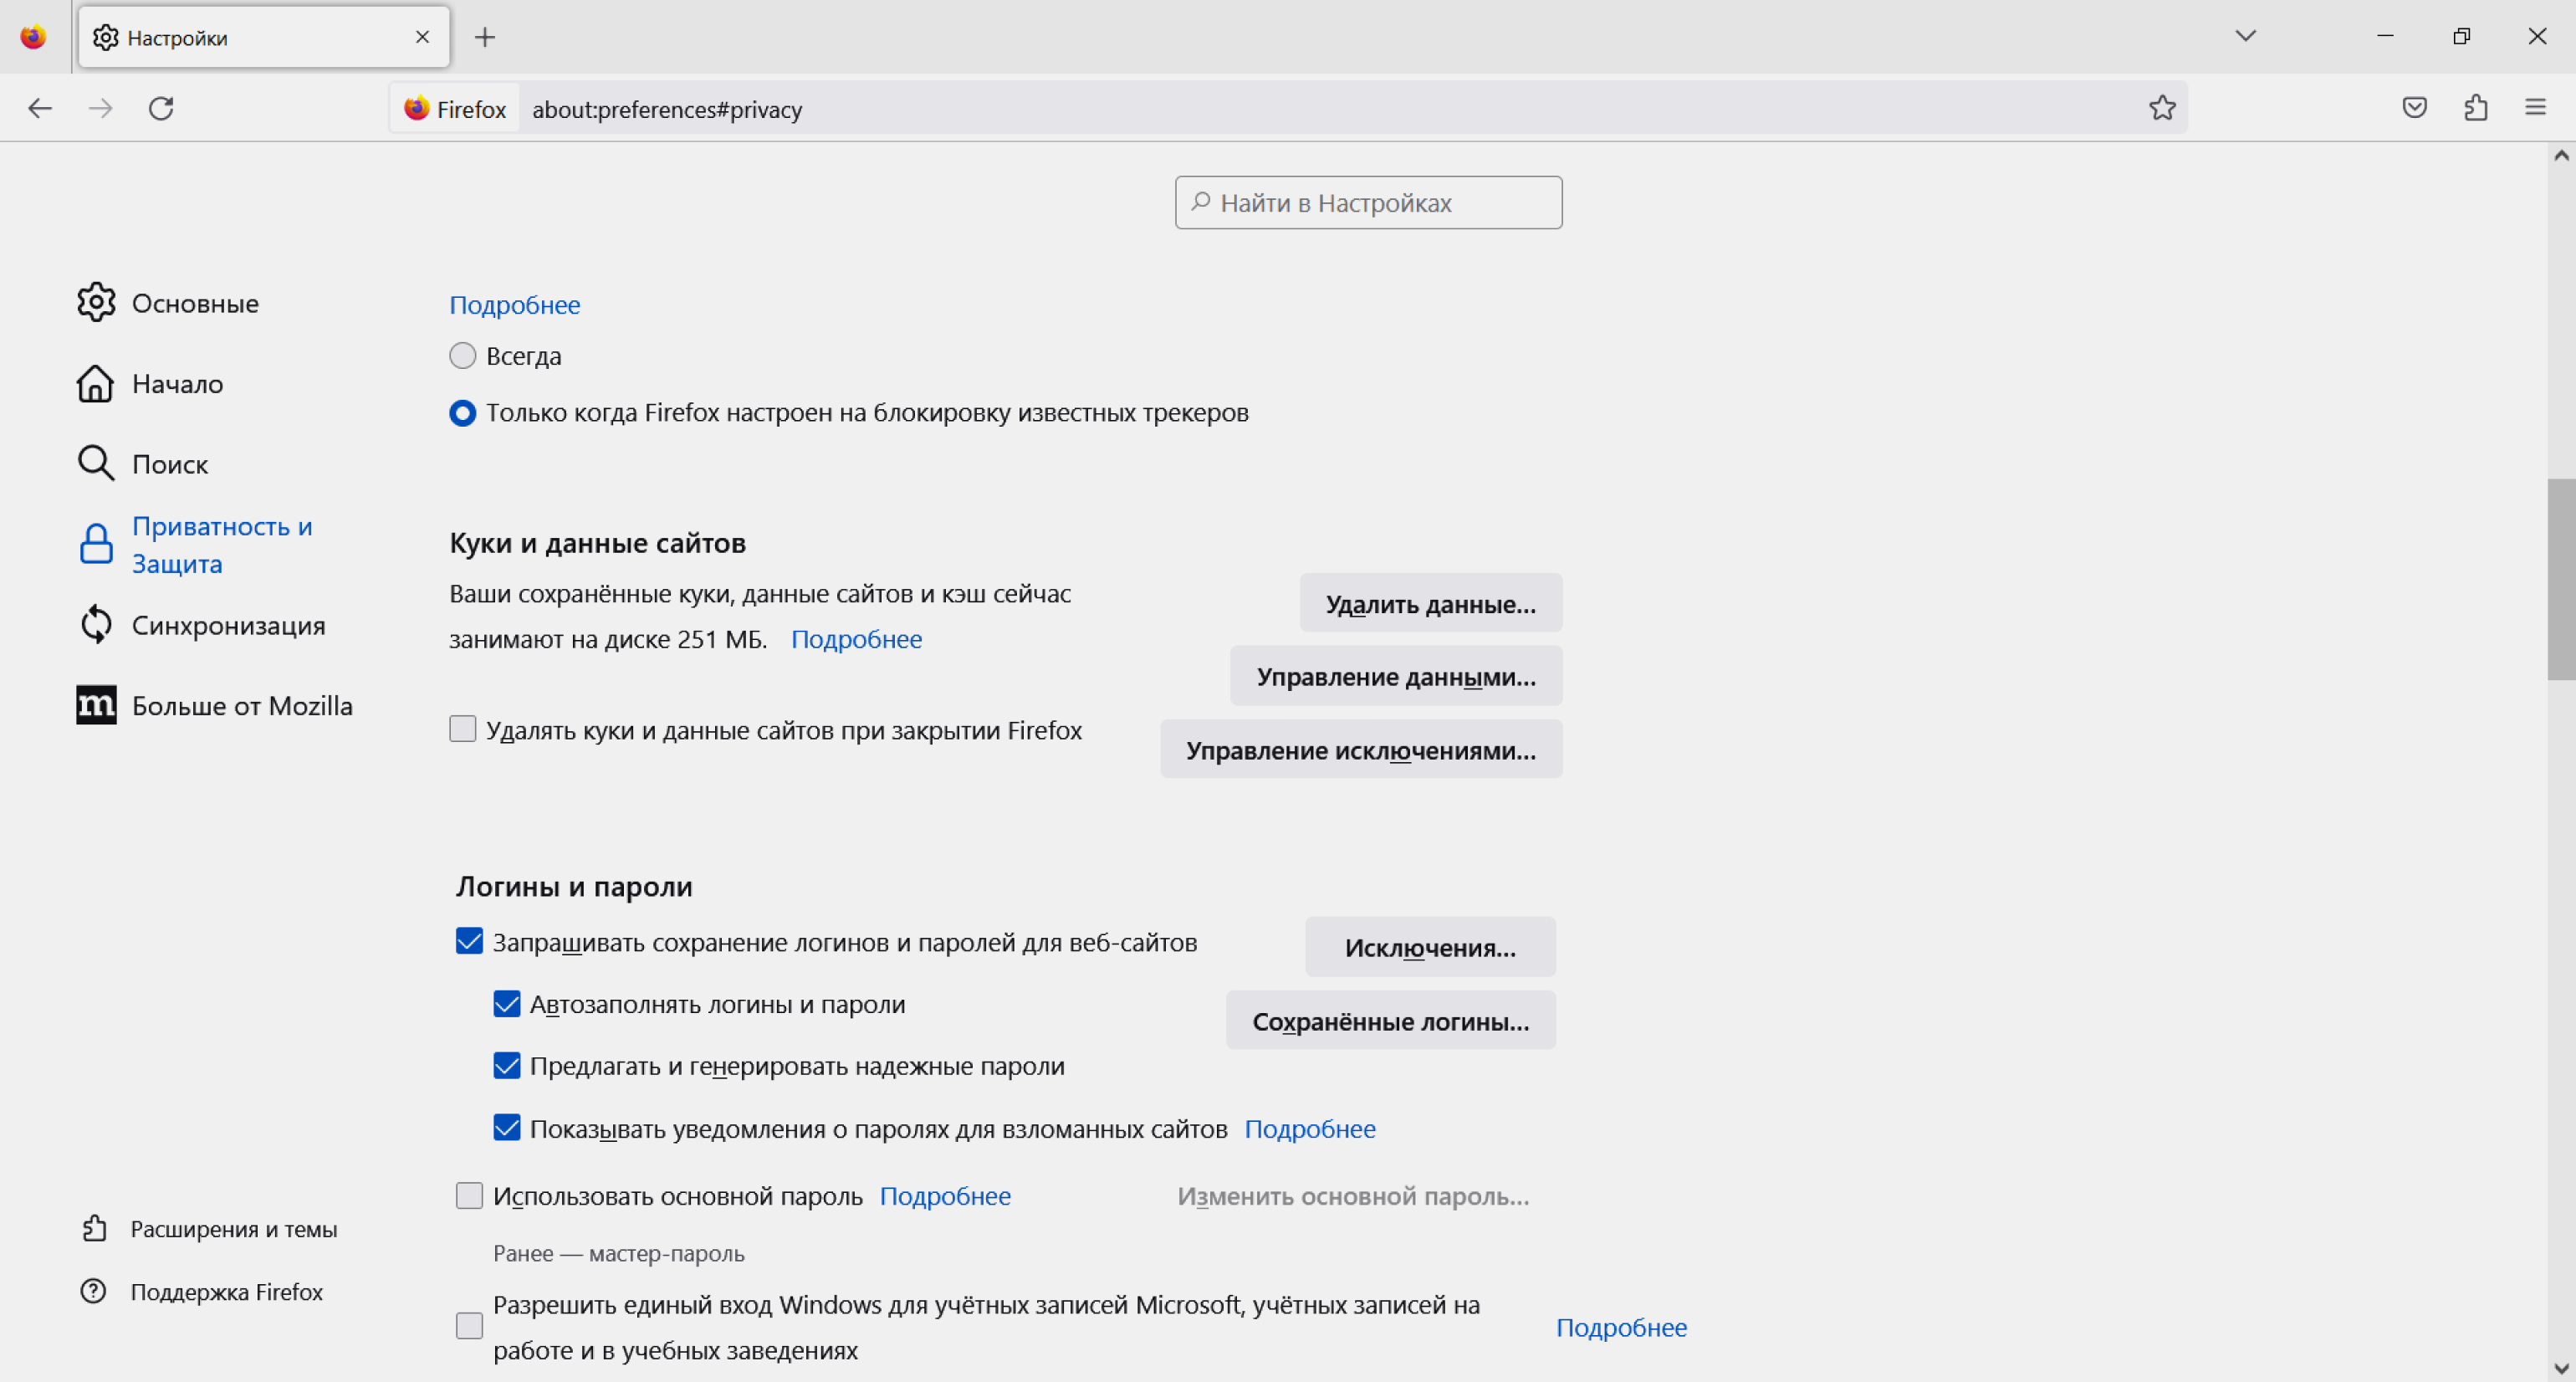Click the Ранее — мастер-пароль text
2576x1382 pixels.
pyautogui.click(x=619, y=1254)
